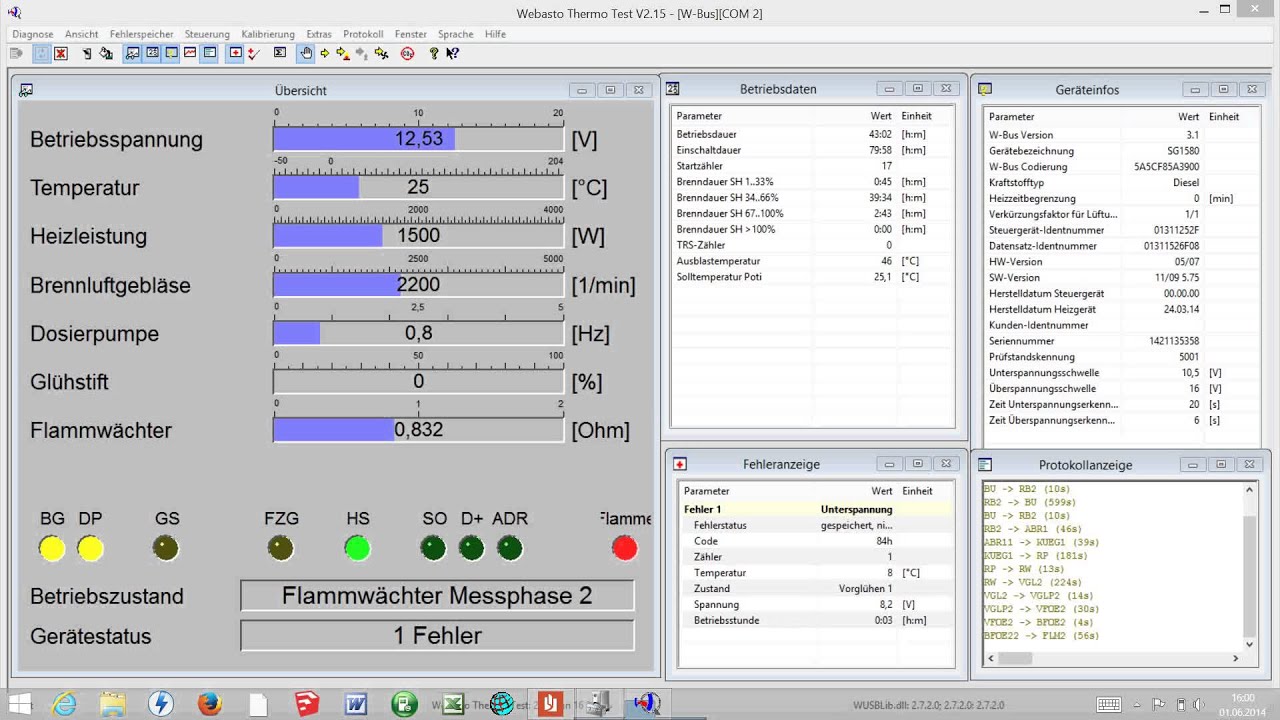Open Betriebsdaten view toolbar icon
Image resolution: width=1280 pixels, height=720 pixels.
152,53
